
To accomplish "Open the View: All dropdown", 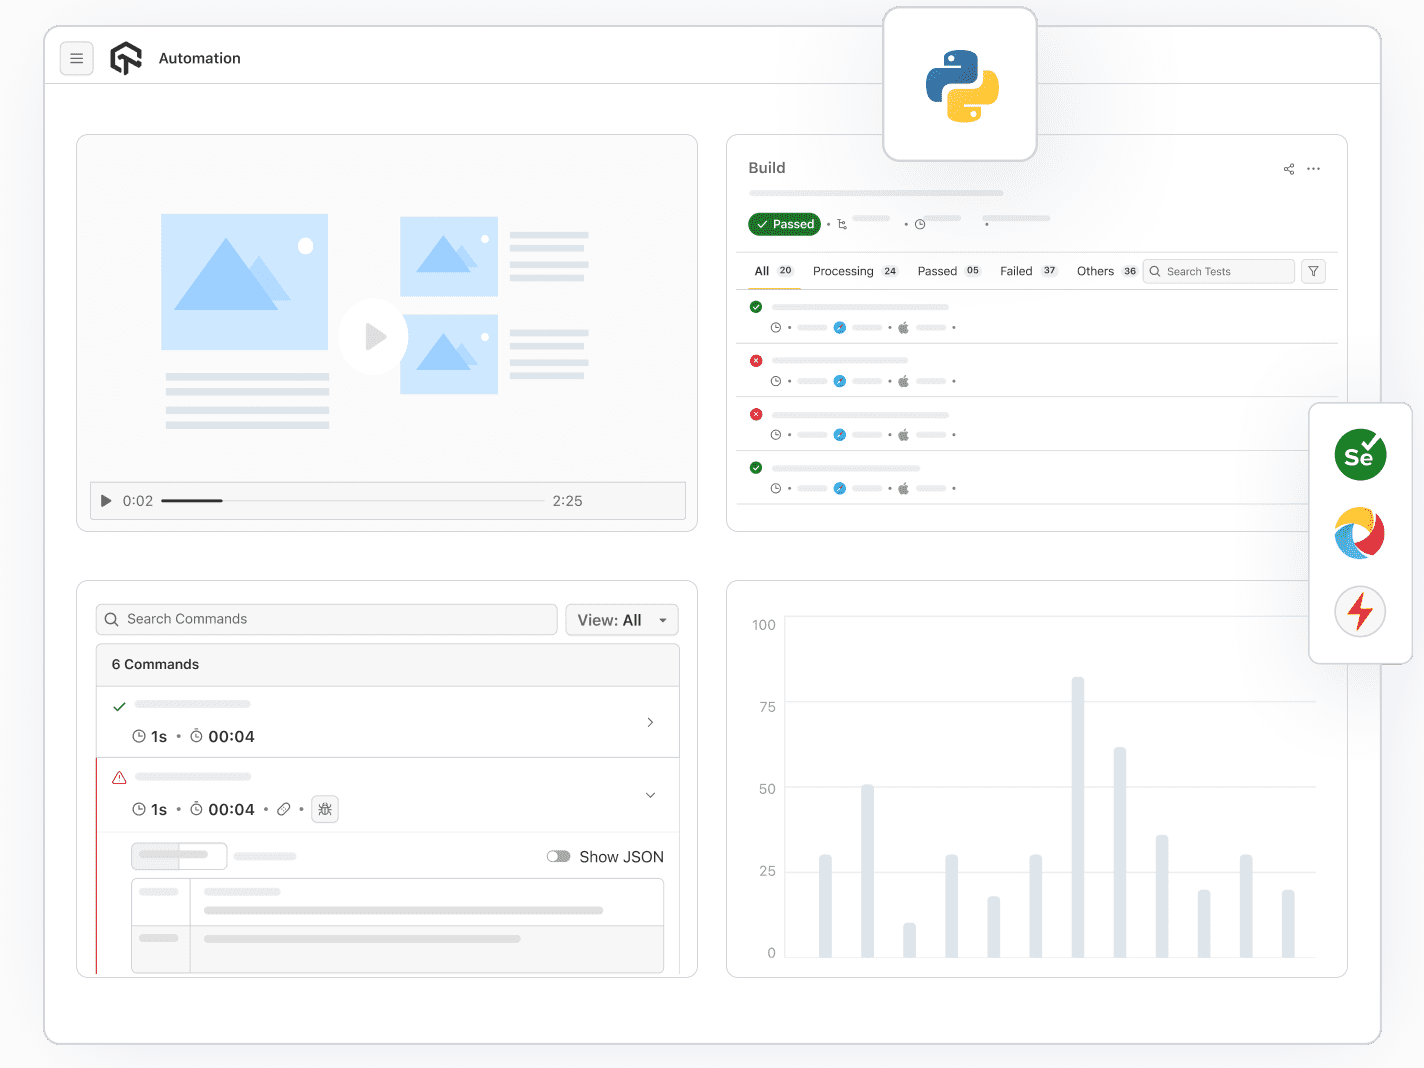I will 621,620.
